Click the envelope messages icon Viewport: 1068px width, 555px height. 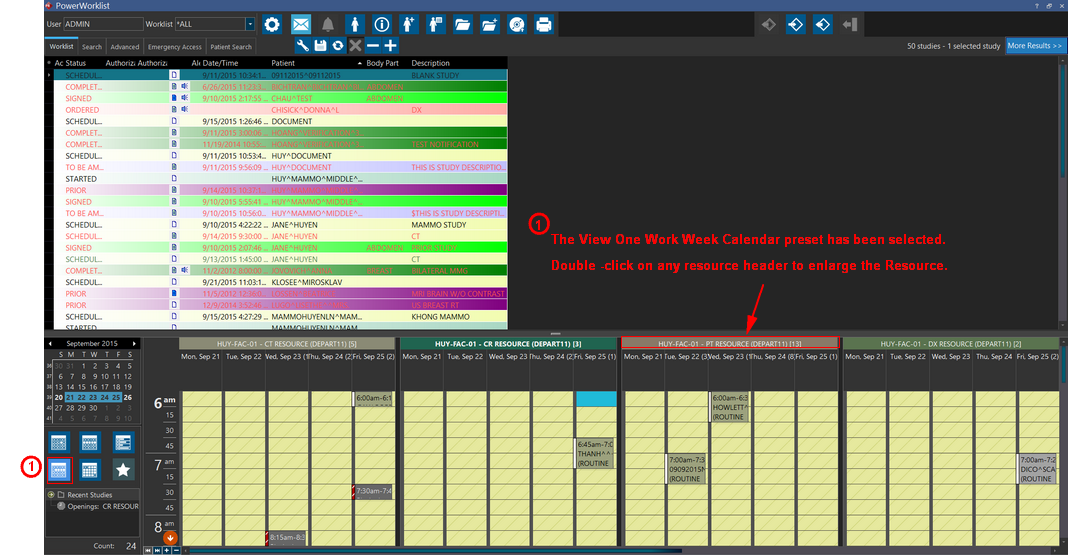[x=301, y=24]
